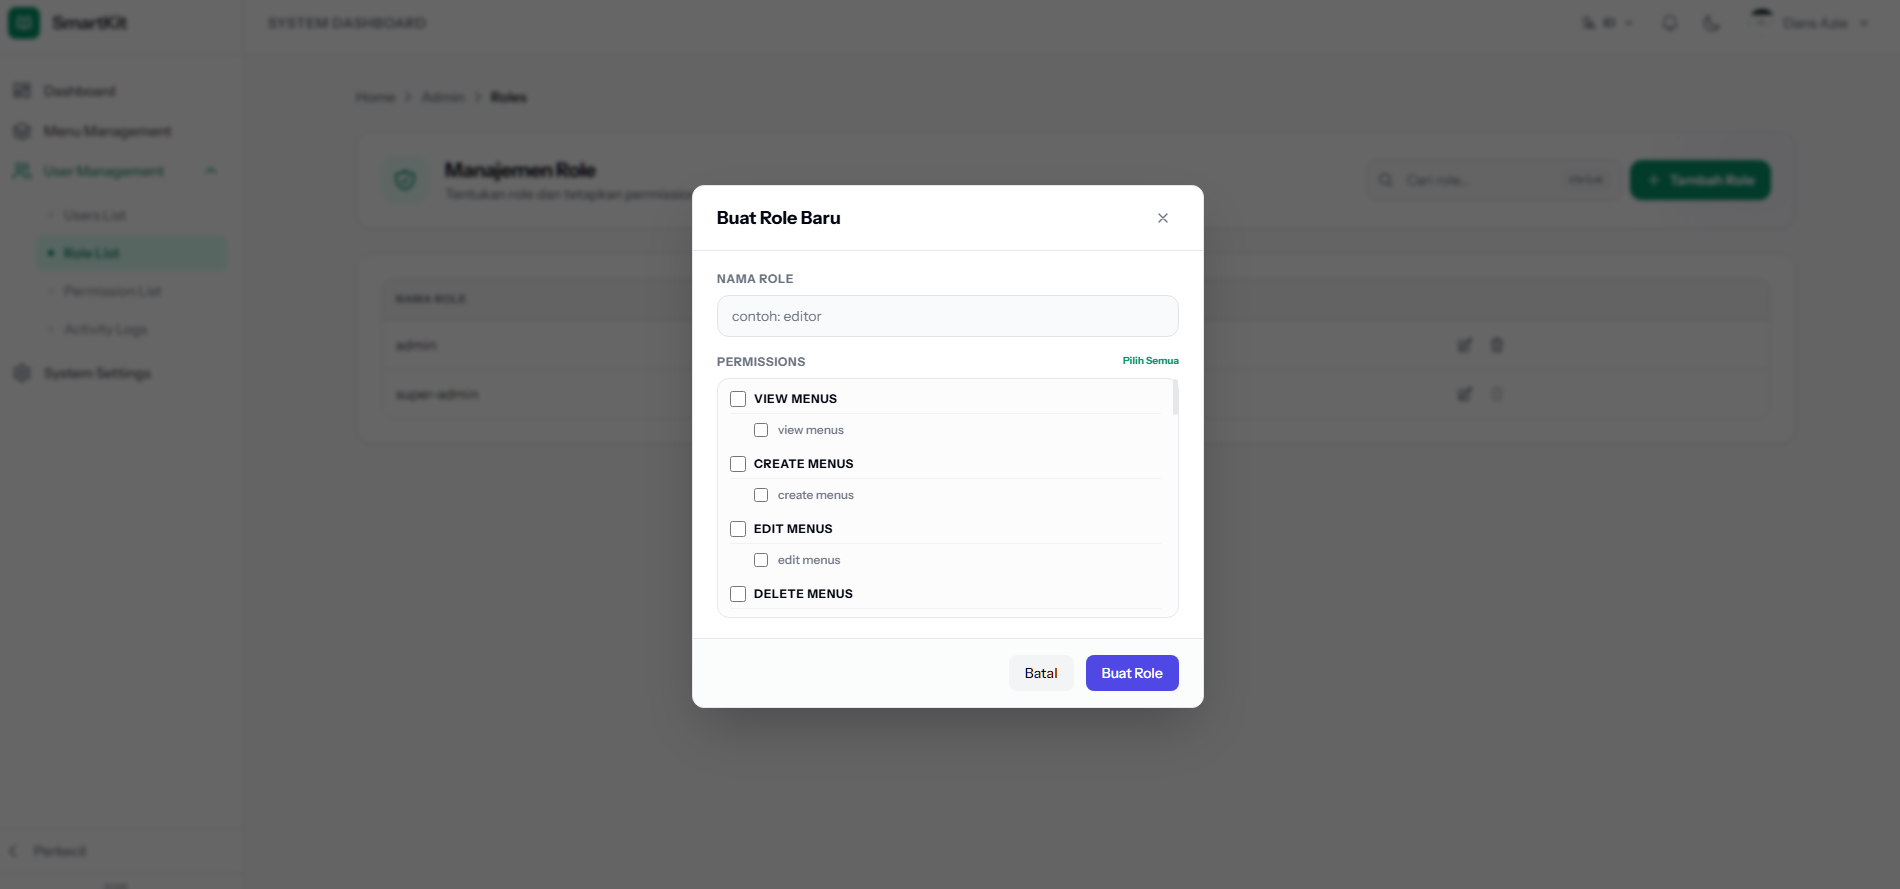The image size is (1900, 889).
Task: Click the Buat Role button
Action: (1132, 673)
